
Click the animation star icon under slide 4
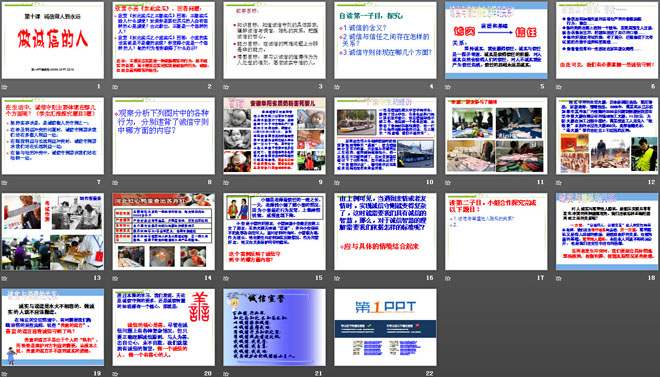click(337, 87)
